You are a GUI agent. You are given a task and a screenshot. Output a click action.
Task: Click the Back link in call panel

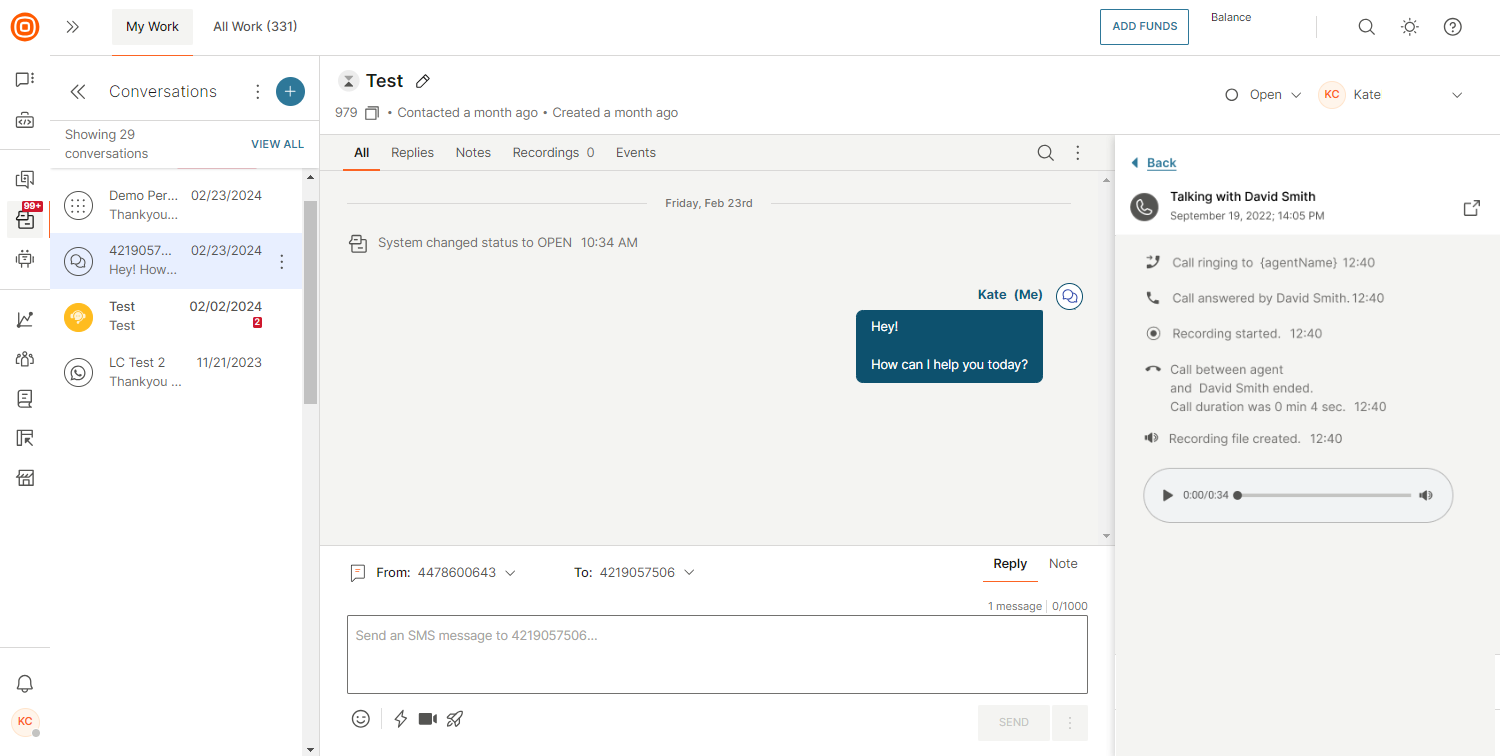point(1160,163)
